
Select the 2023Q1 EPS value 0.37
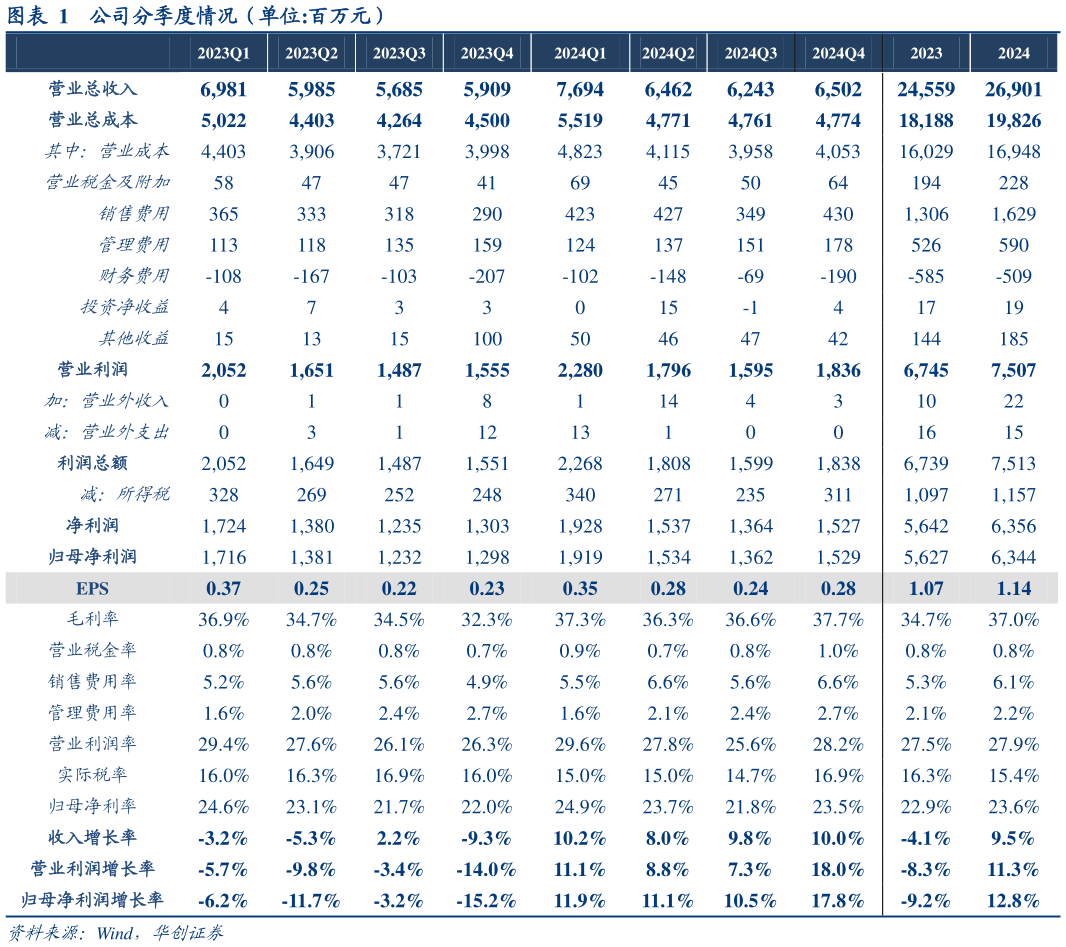223,588
